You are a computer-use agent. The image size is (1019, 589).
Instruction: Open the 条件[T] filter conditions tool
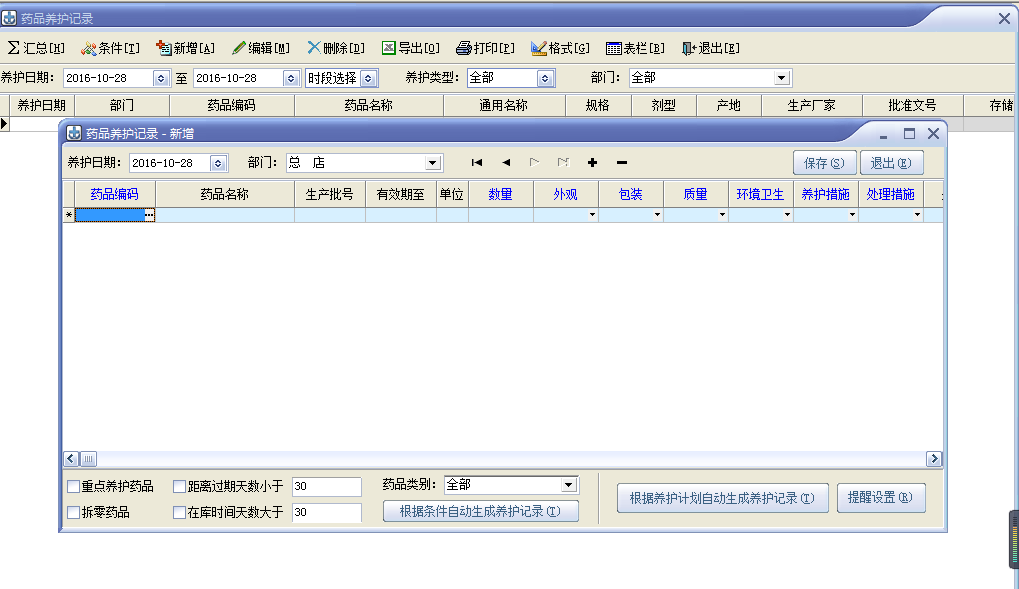tap(110, 48)
